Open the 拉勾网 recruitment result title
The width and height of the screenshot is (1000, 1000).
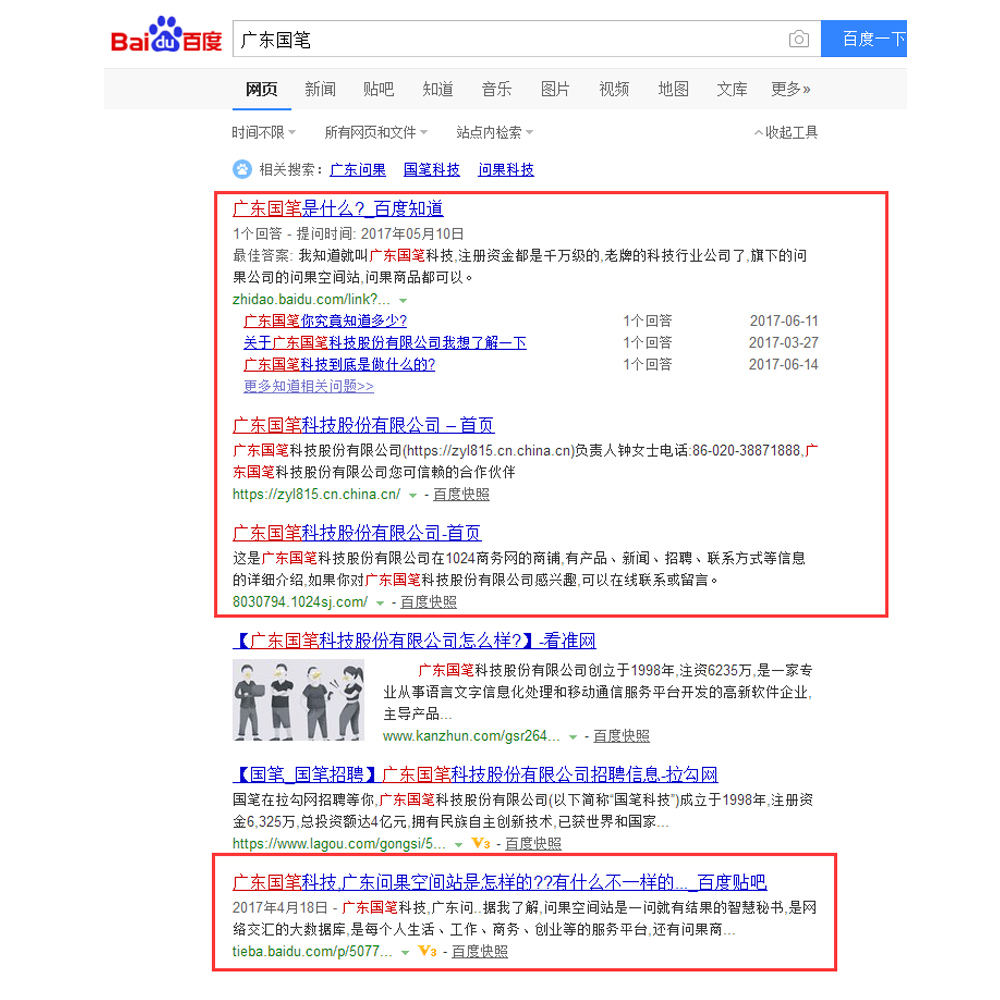pos(475,775)
